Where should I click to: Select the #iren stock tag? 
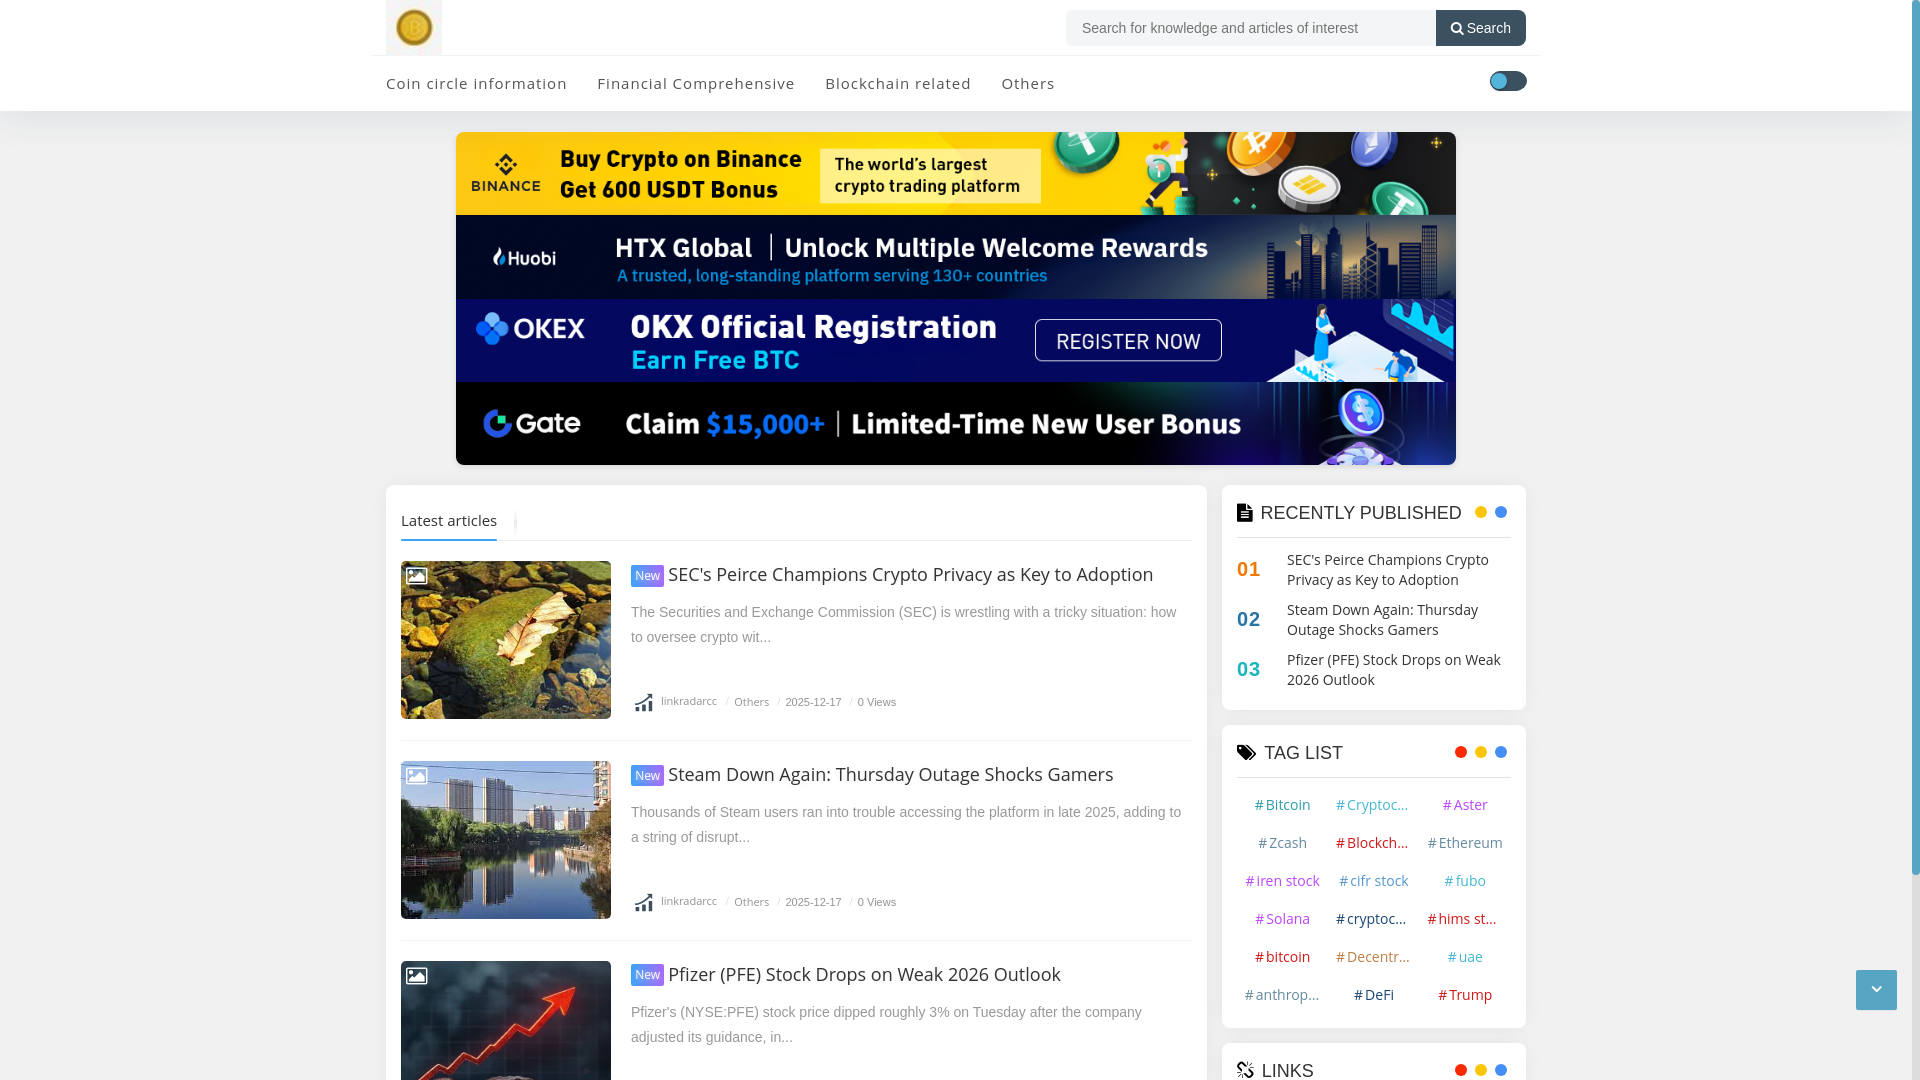[1282, 881]
